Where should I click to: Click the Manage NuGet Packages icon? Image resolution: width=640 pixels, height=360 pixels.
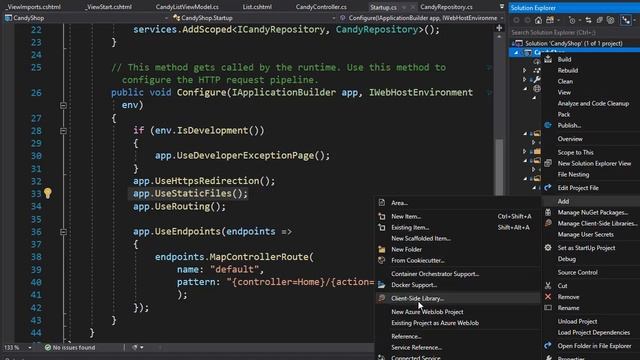548,212
